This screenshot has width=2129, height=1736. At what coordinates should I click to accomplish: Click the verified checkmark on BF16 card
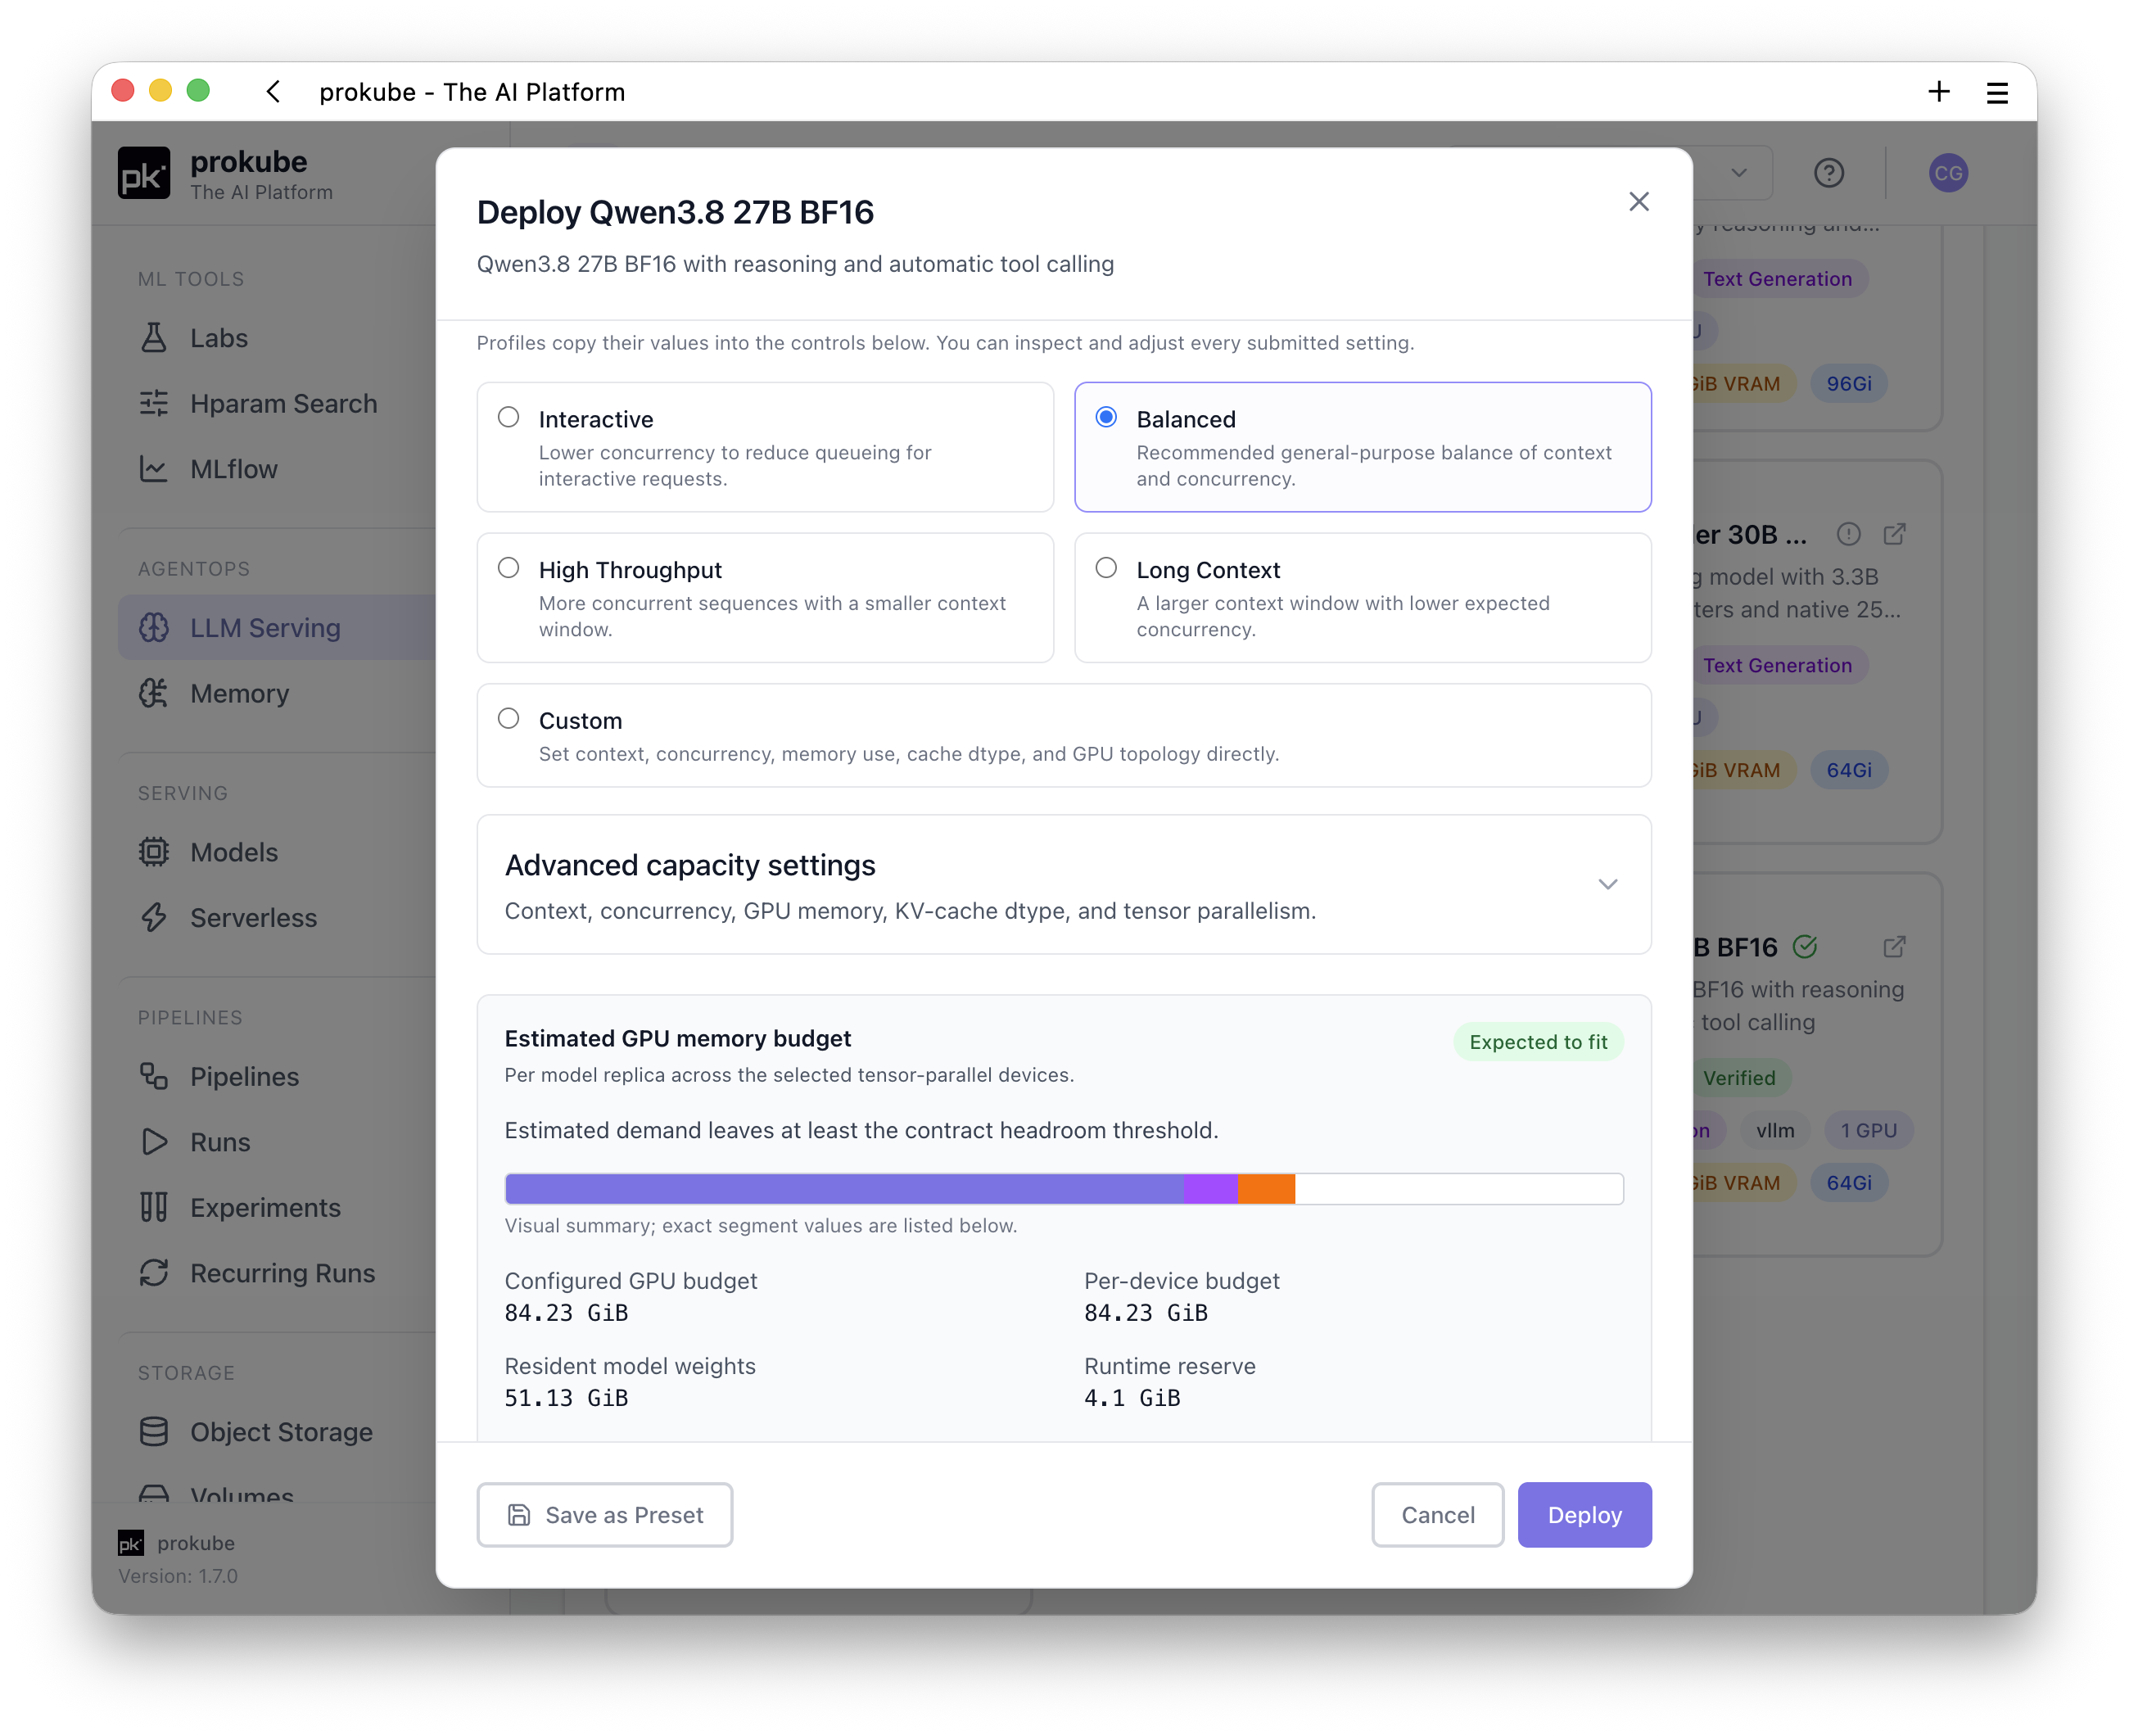coord(1805,946)
